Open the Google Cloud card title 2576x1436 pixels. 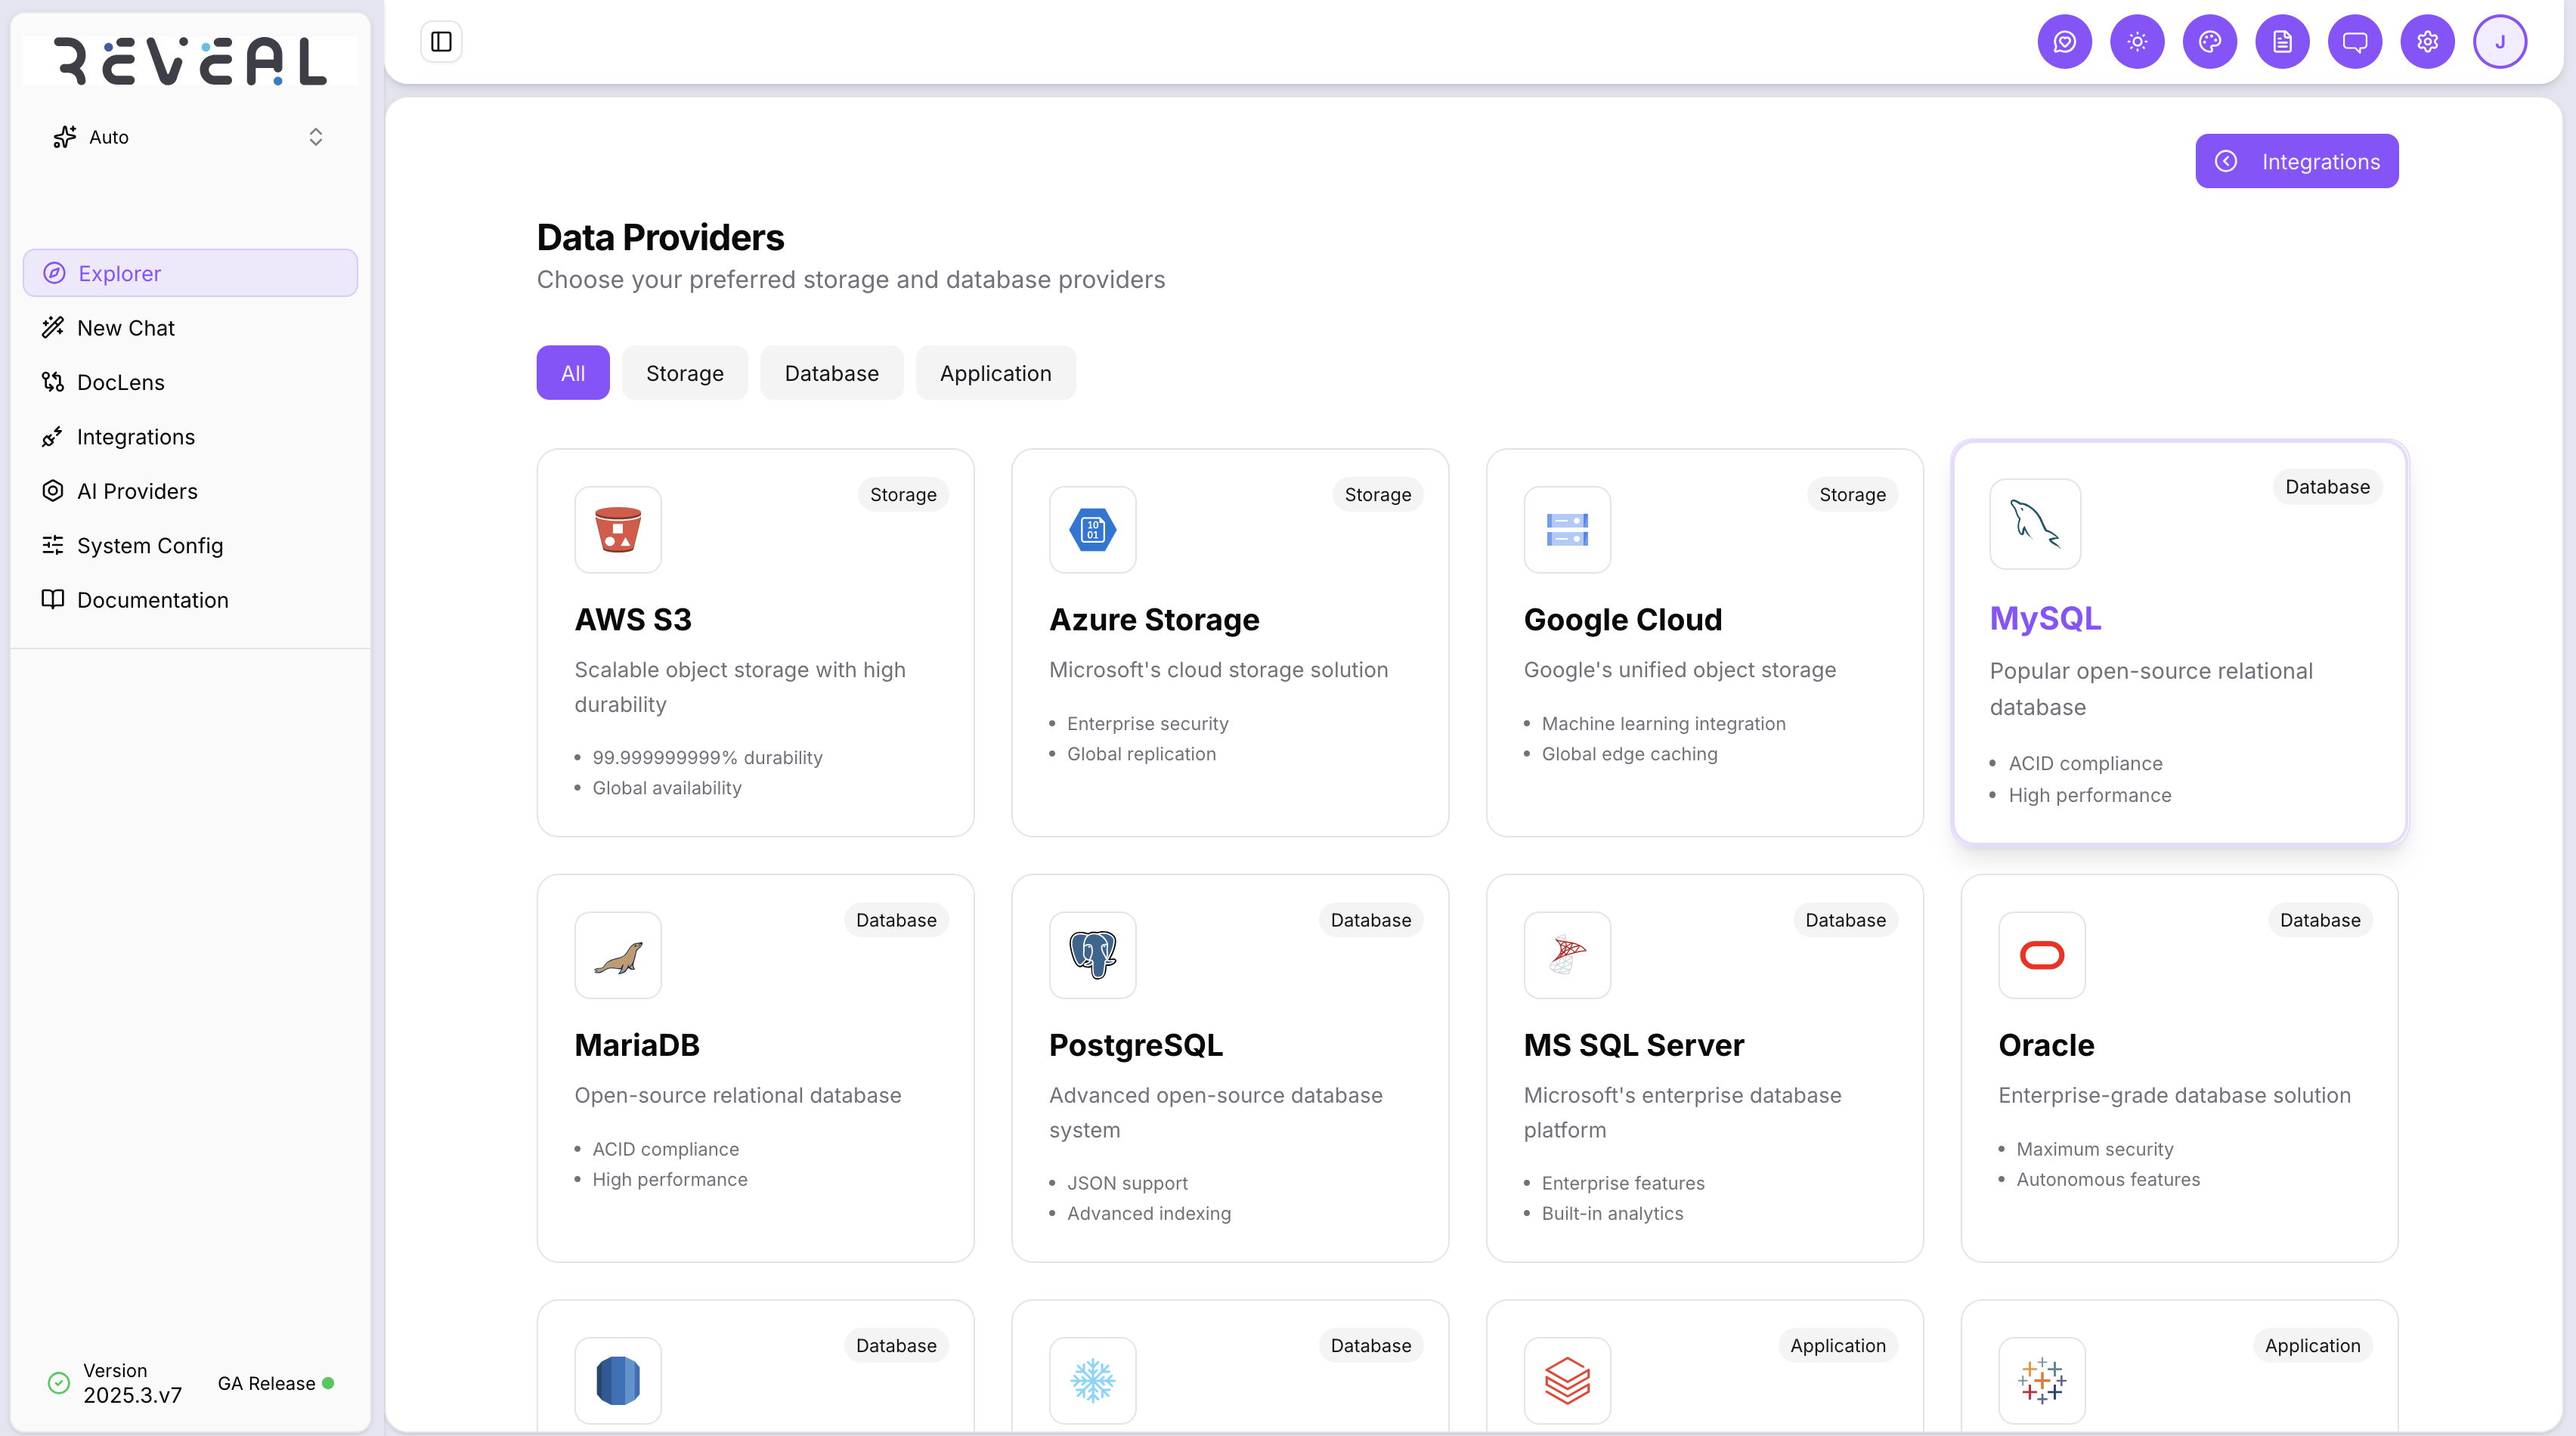tap(1623, 620)
